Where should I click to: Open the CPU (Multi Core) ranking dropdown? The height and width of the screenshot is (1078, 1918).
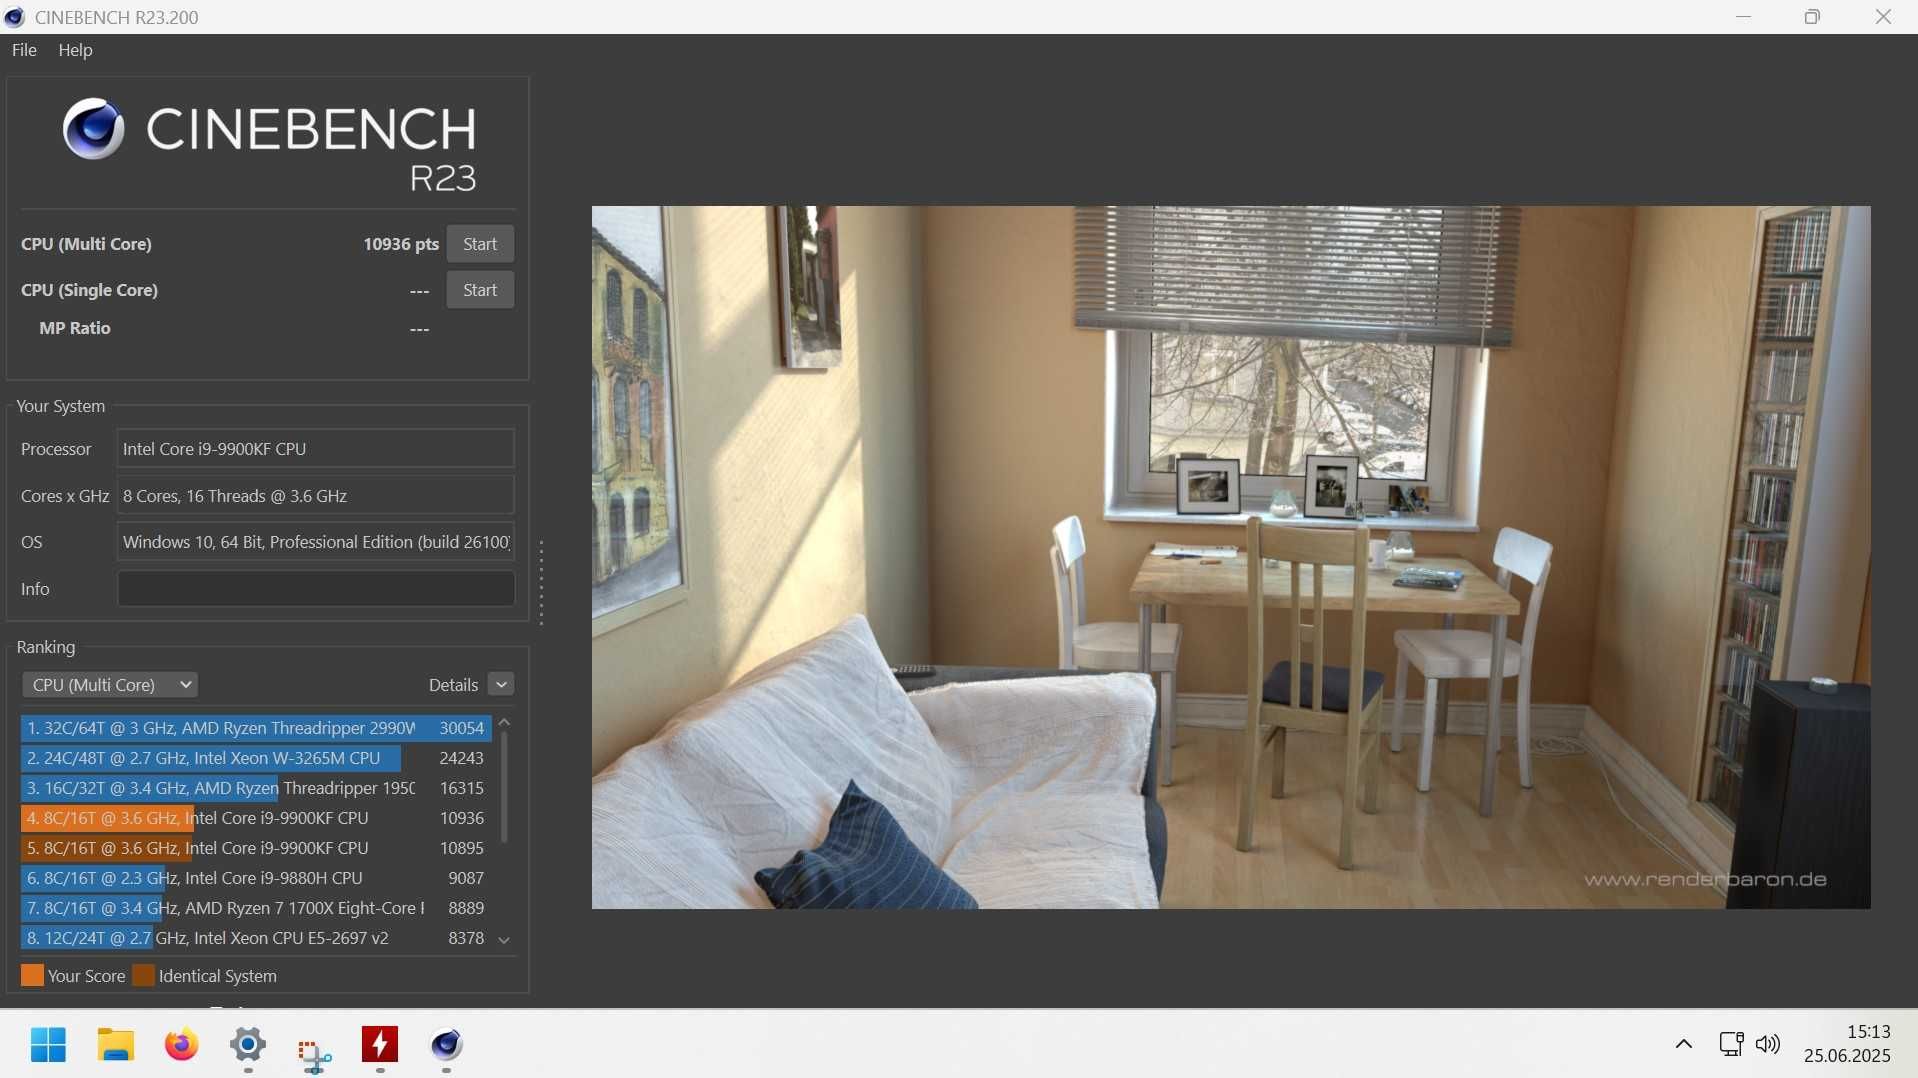tap(110, 685)
